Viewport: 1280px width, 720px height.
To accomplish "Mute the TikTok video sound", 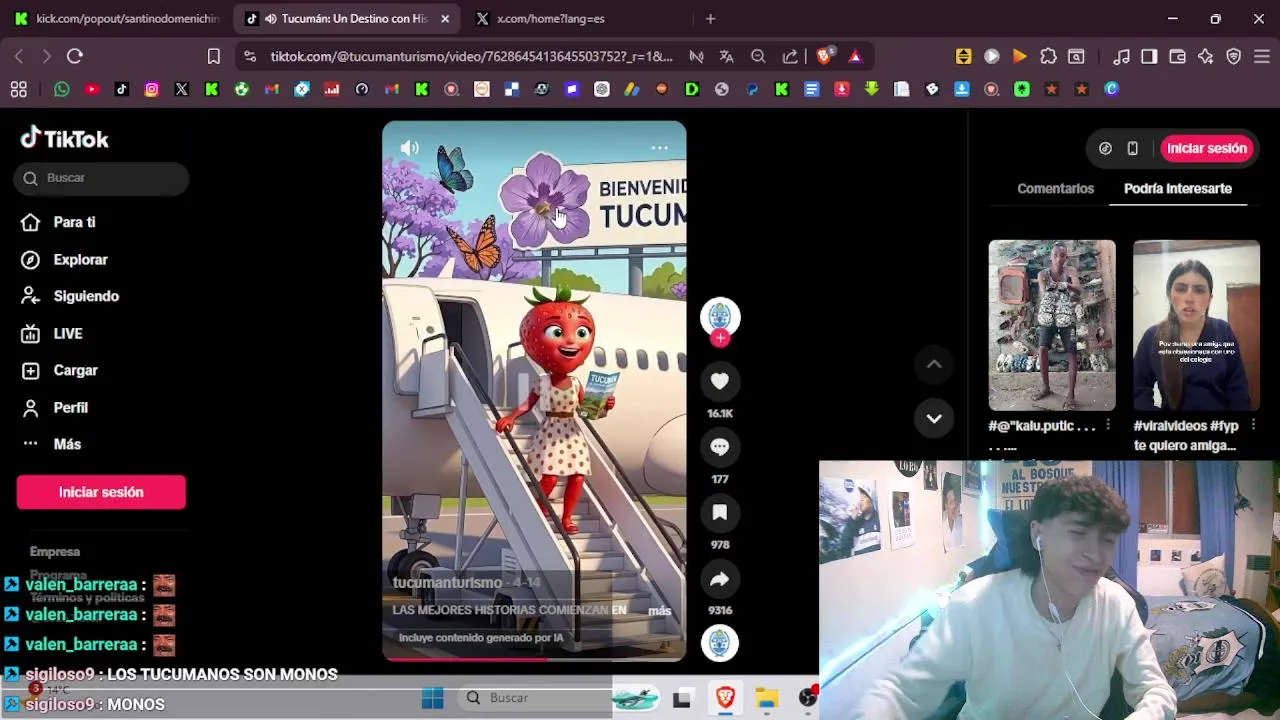I will click(409, 148).
